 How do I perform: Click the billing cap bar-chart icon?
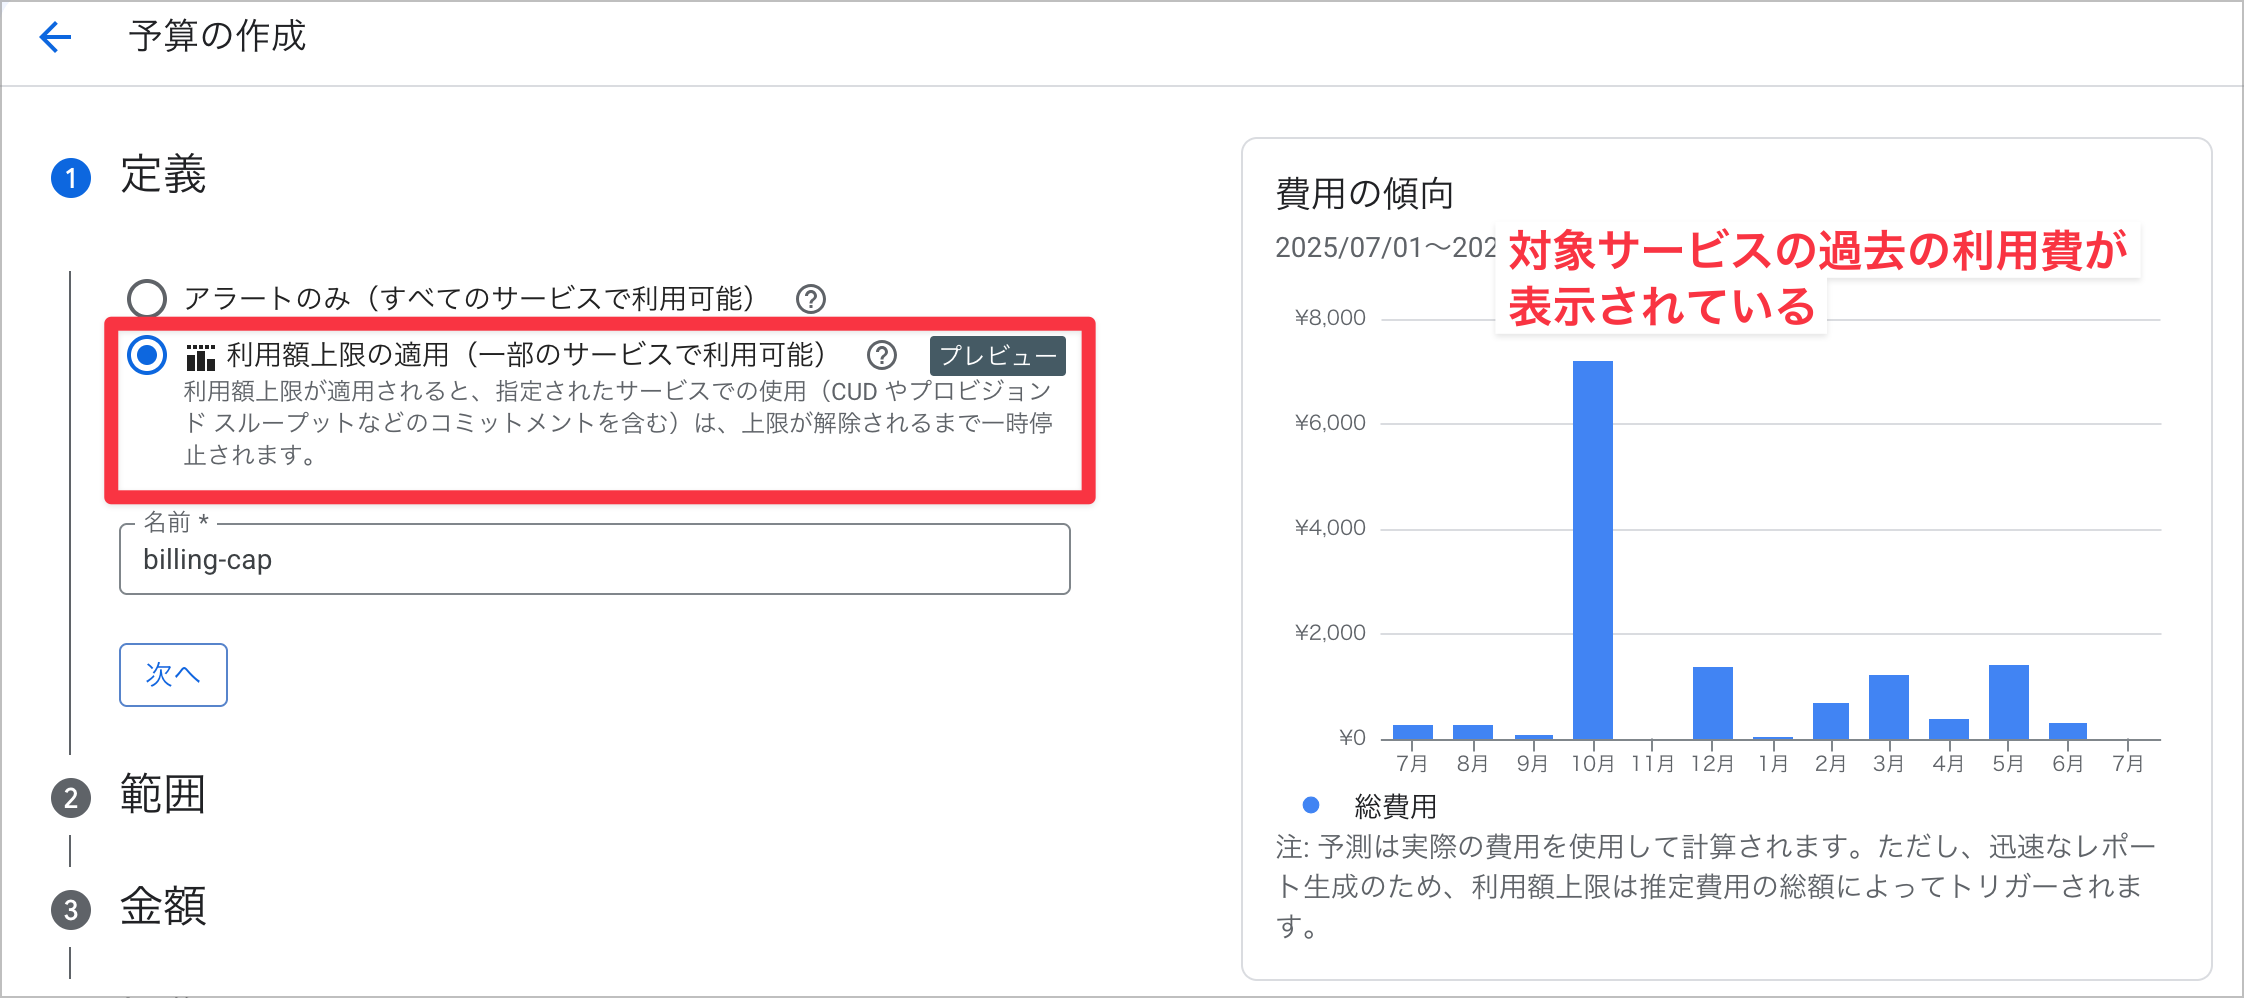200,357
